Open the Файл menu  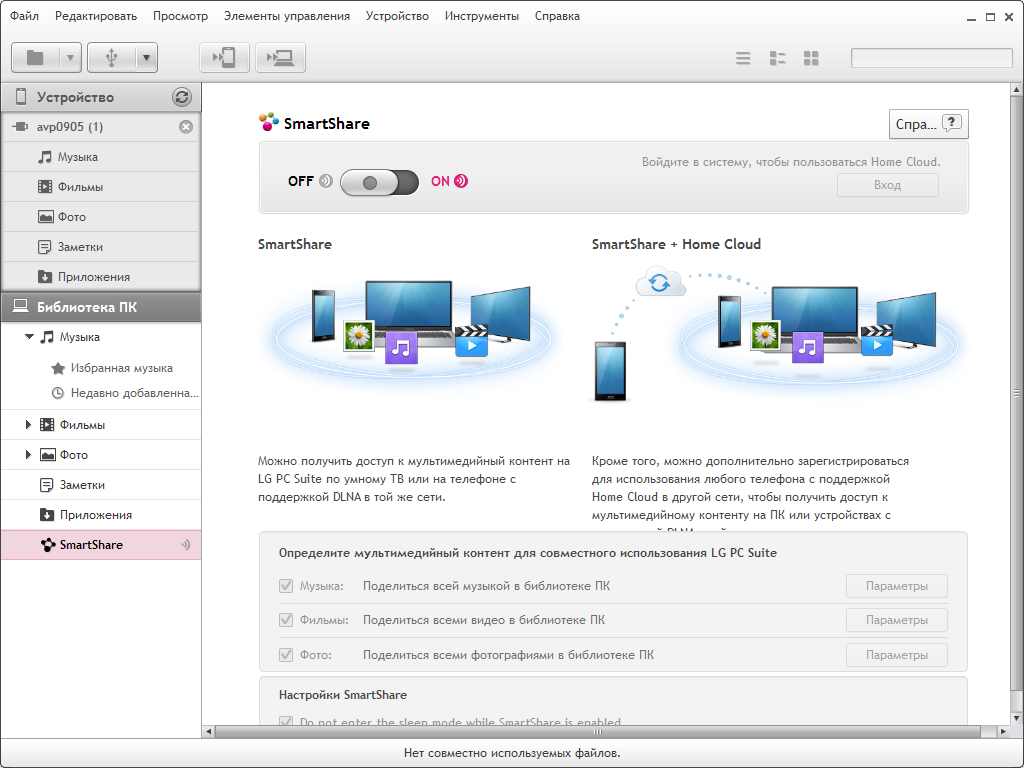(24, 16)
